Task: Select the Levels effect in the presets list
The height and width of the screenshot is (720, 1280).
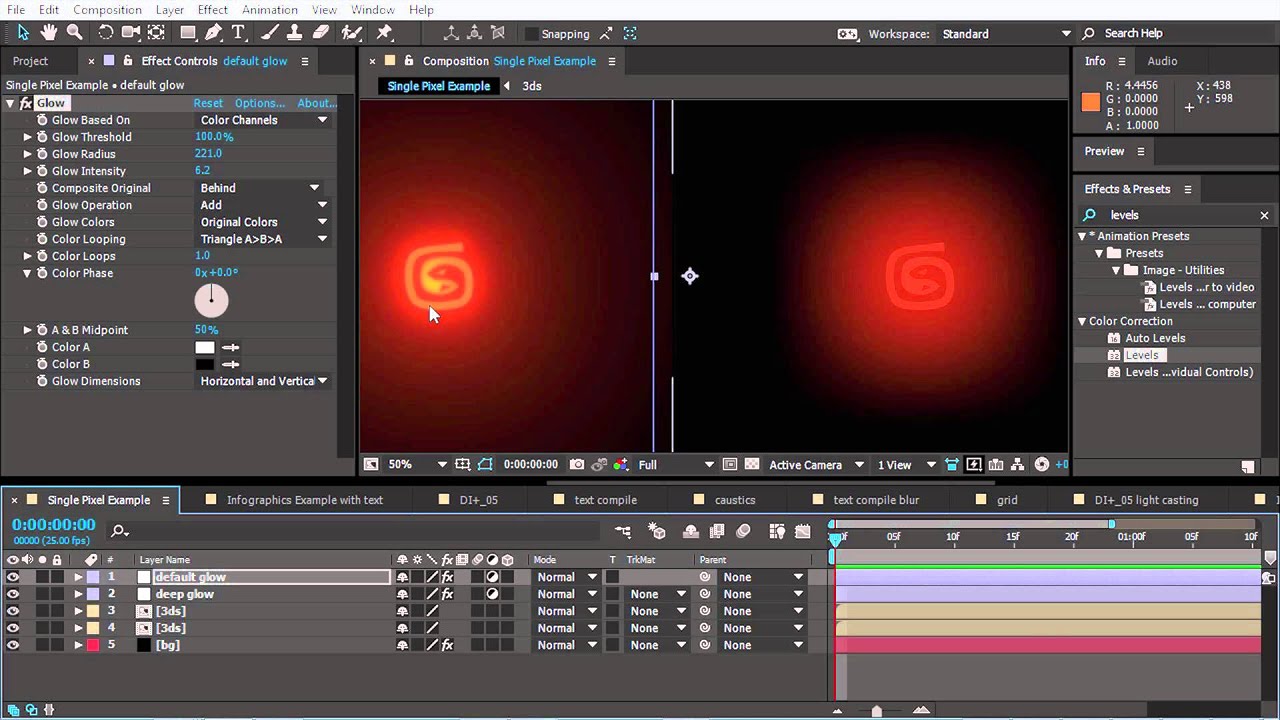Action: tap(1141, 355)
